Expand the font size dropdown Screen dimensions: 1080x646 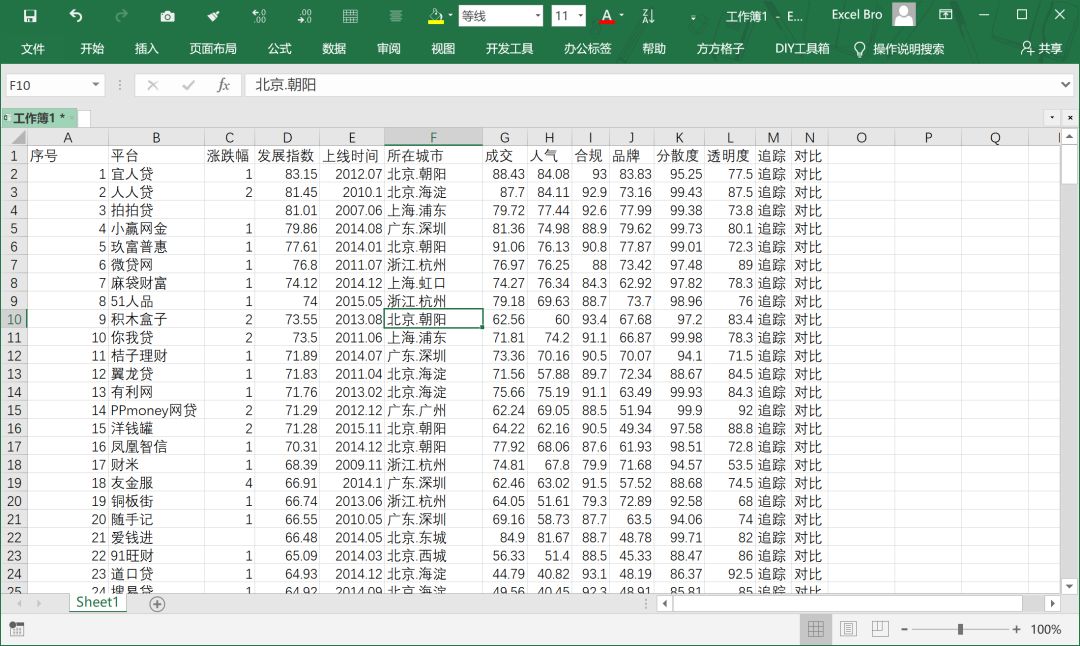(x=581, y=16)
